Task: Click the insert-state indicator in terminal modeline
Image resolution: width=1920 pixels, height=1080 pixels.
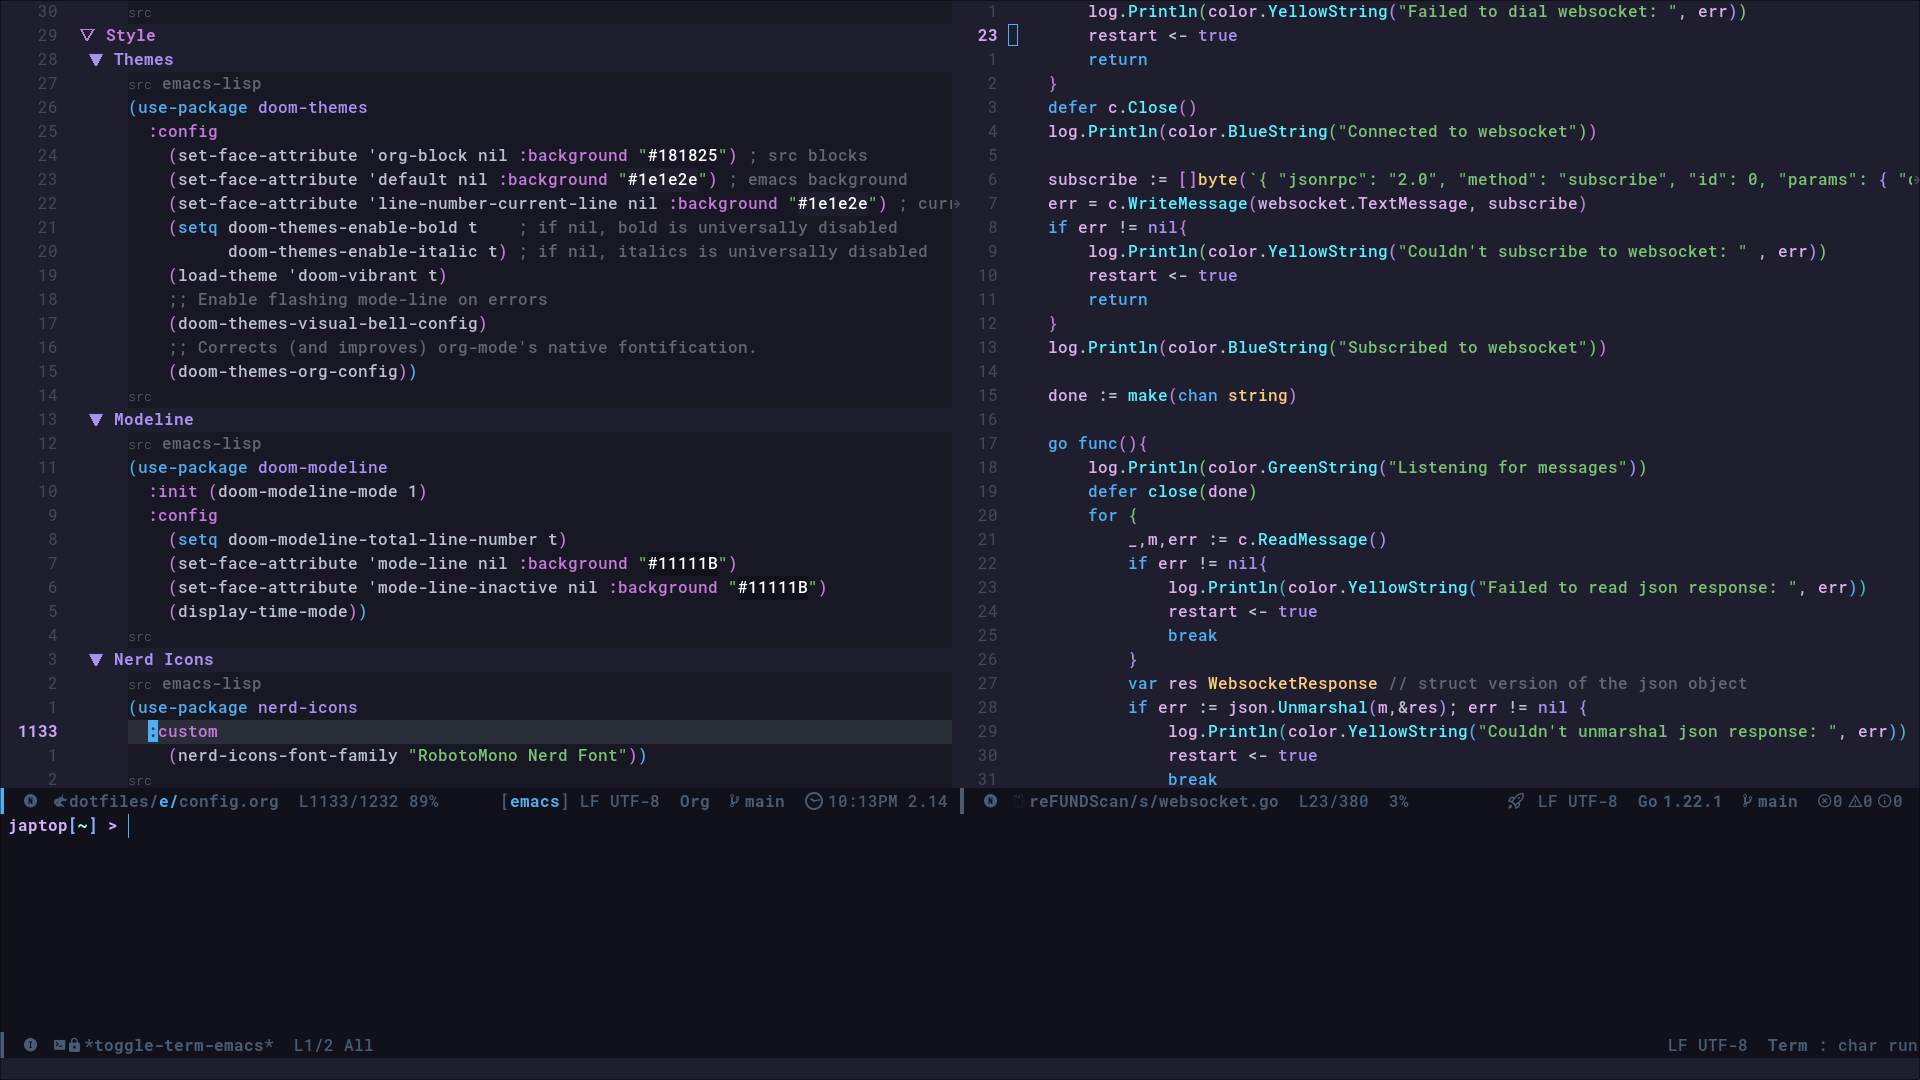Action: click(30, 1045)
